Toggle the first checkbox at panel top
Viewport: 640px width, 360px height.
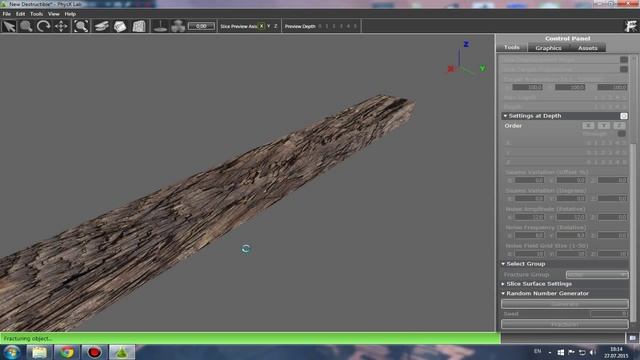(x=624, y=60)
